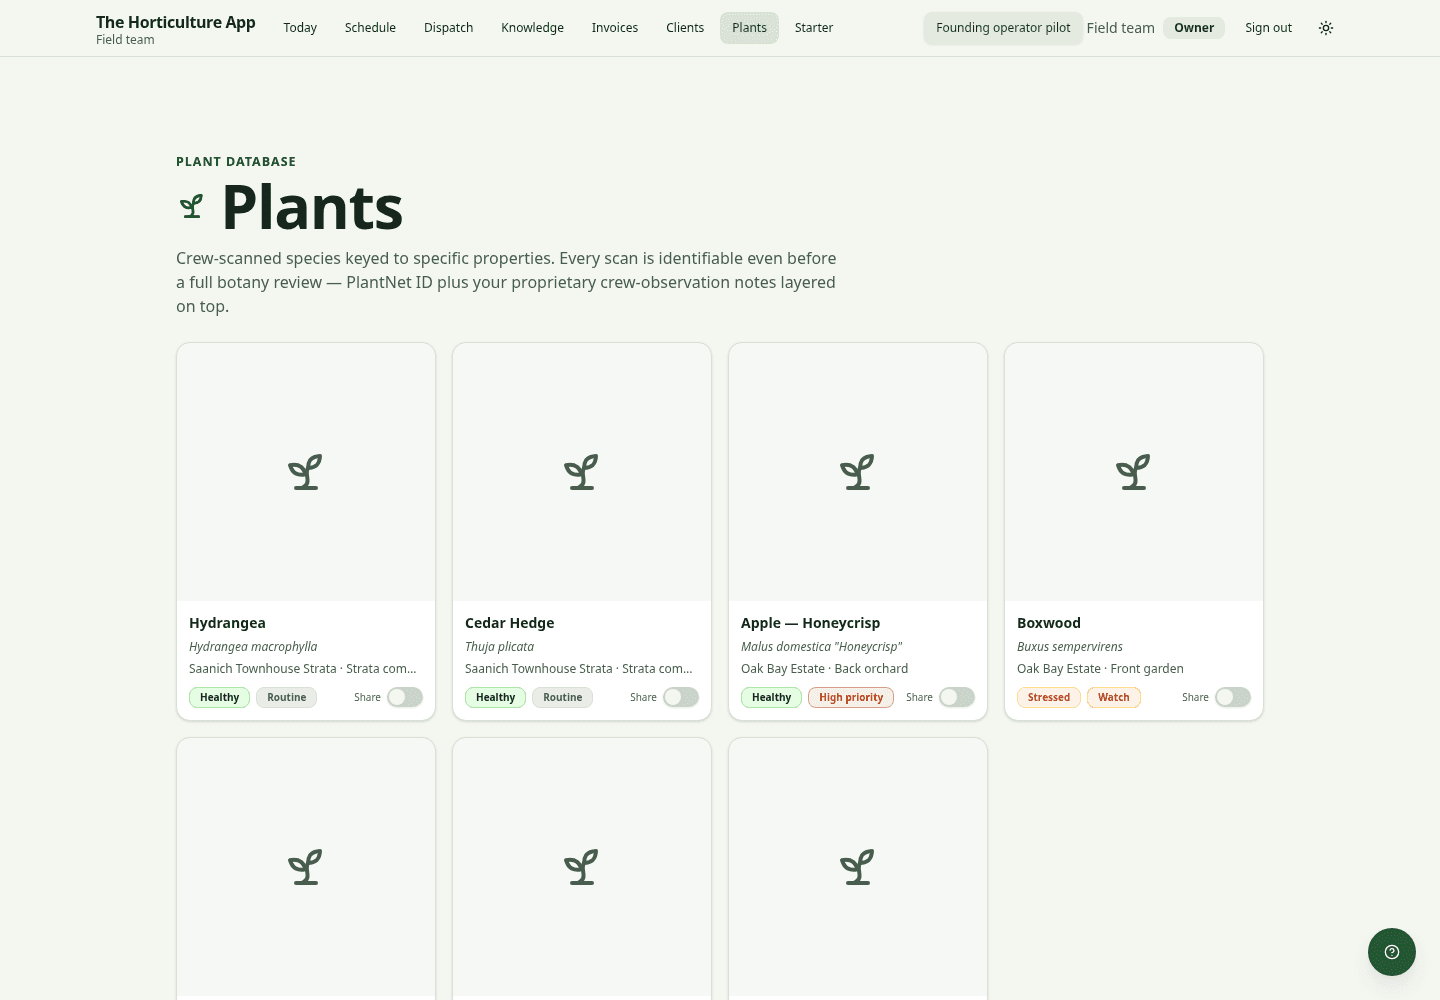Switch to the Dispatch tab

[x=449, y=28]
